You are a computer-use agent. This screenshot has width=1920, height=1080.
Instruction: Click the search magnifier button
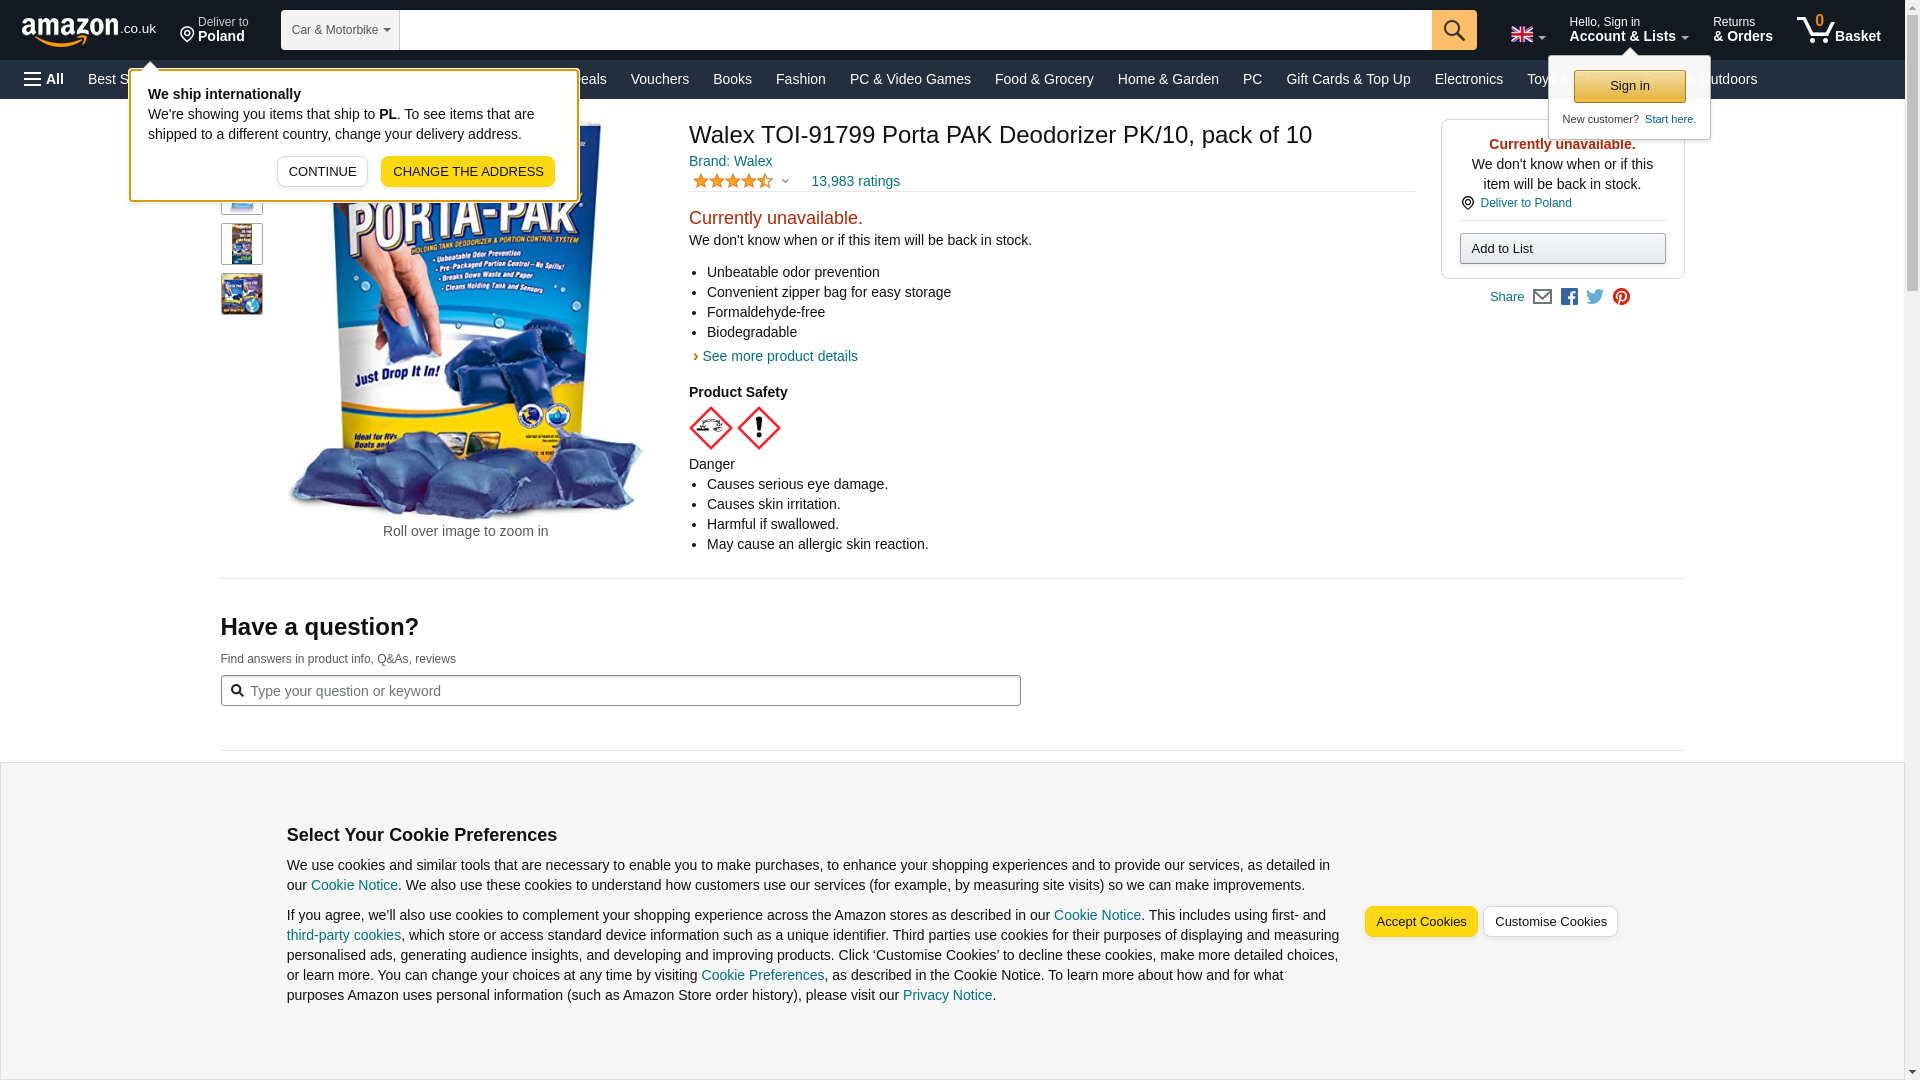(1453, 30)
